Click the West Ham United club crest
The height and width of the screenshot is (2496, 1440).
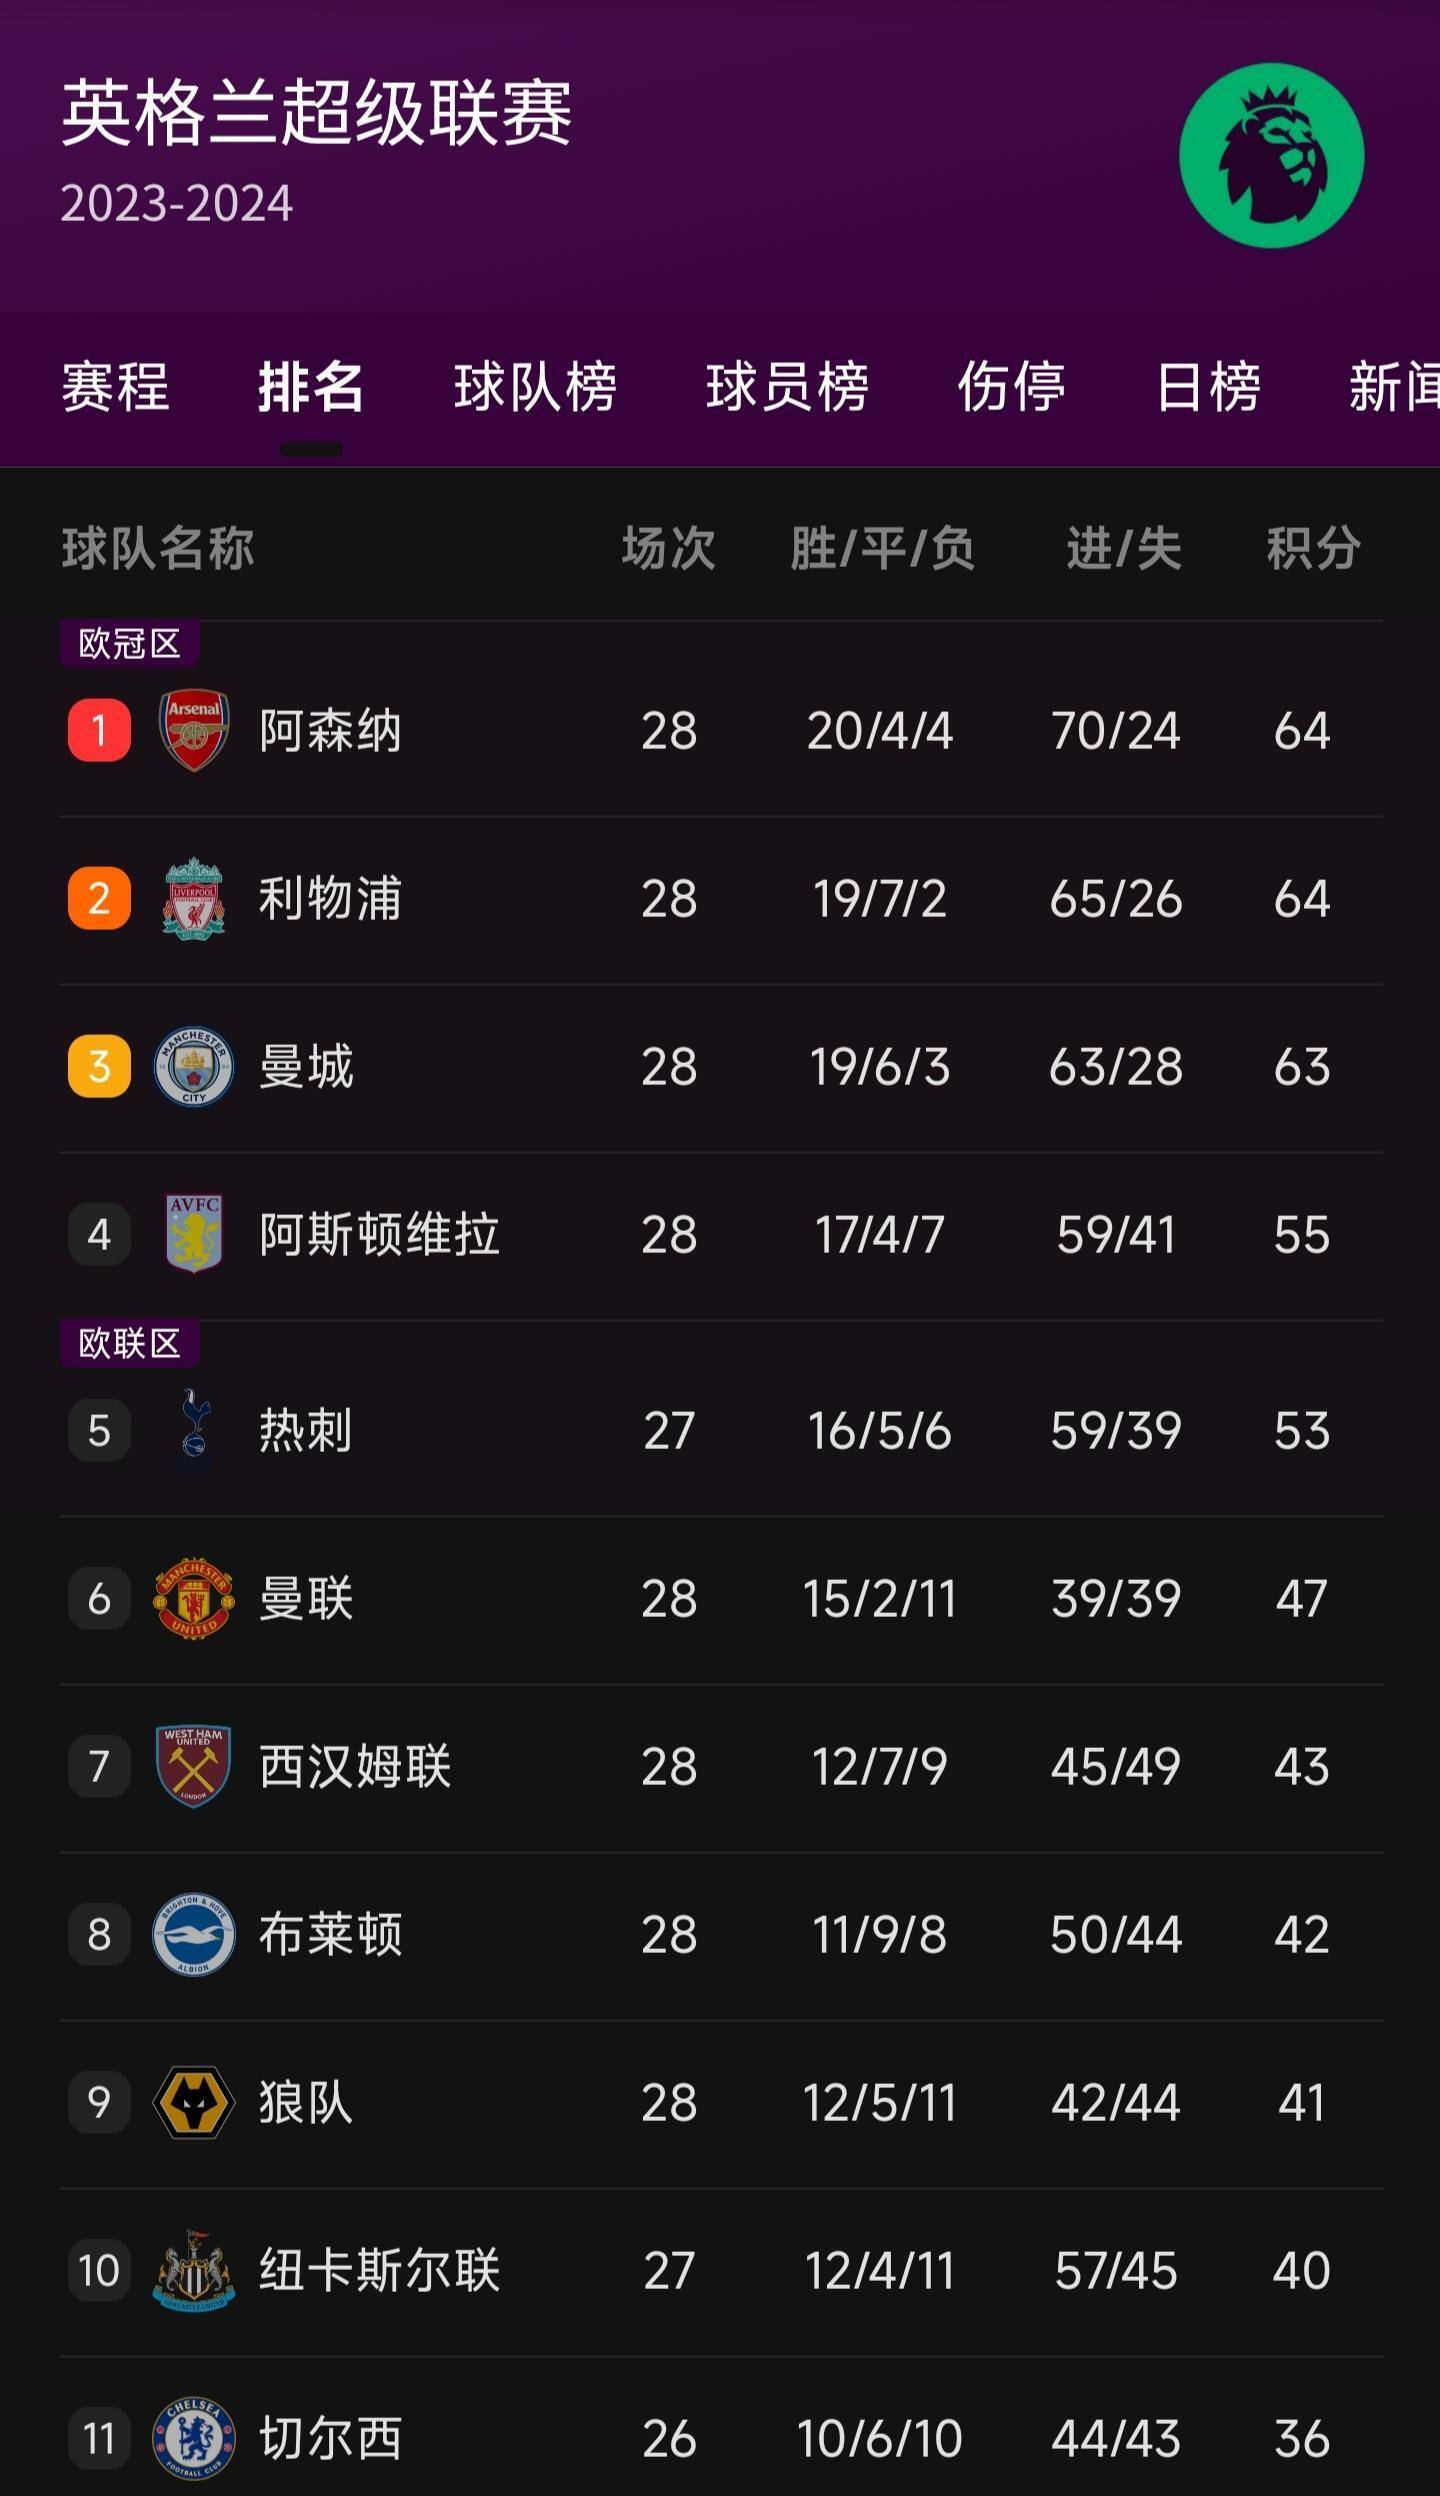coord(193,1768)
